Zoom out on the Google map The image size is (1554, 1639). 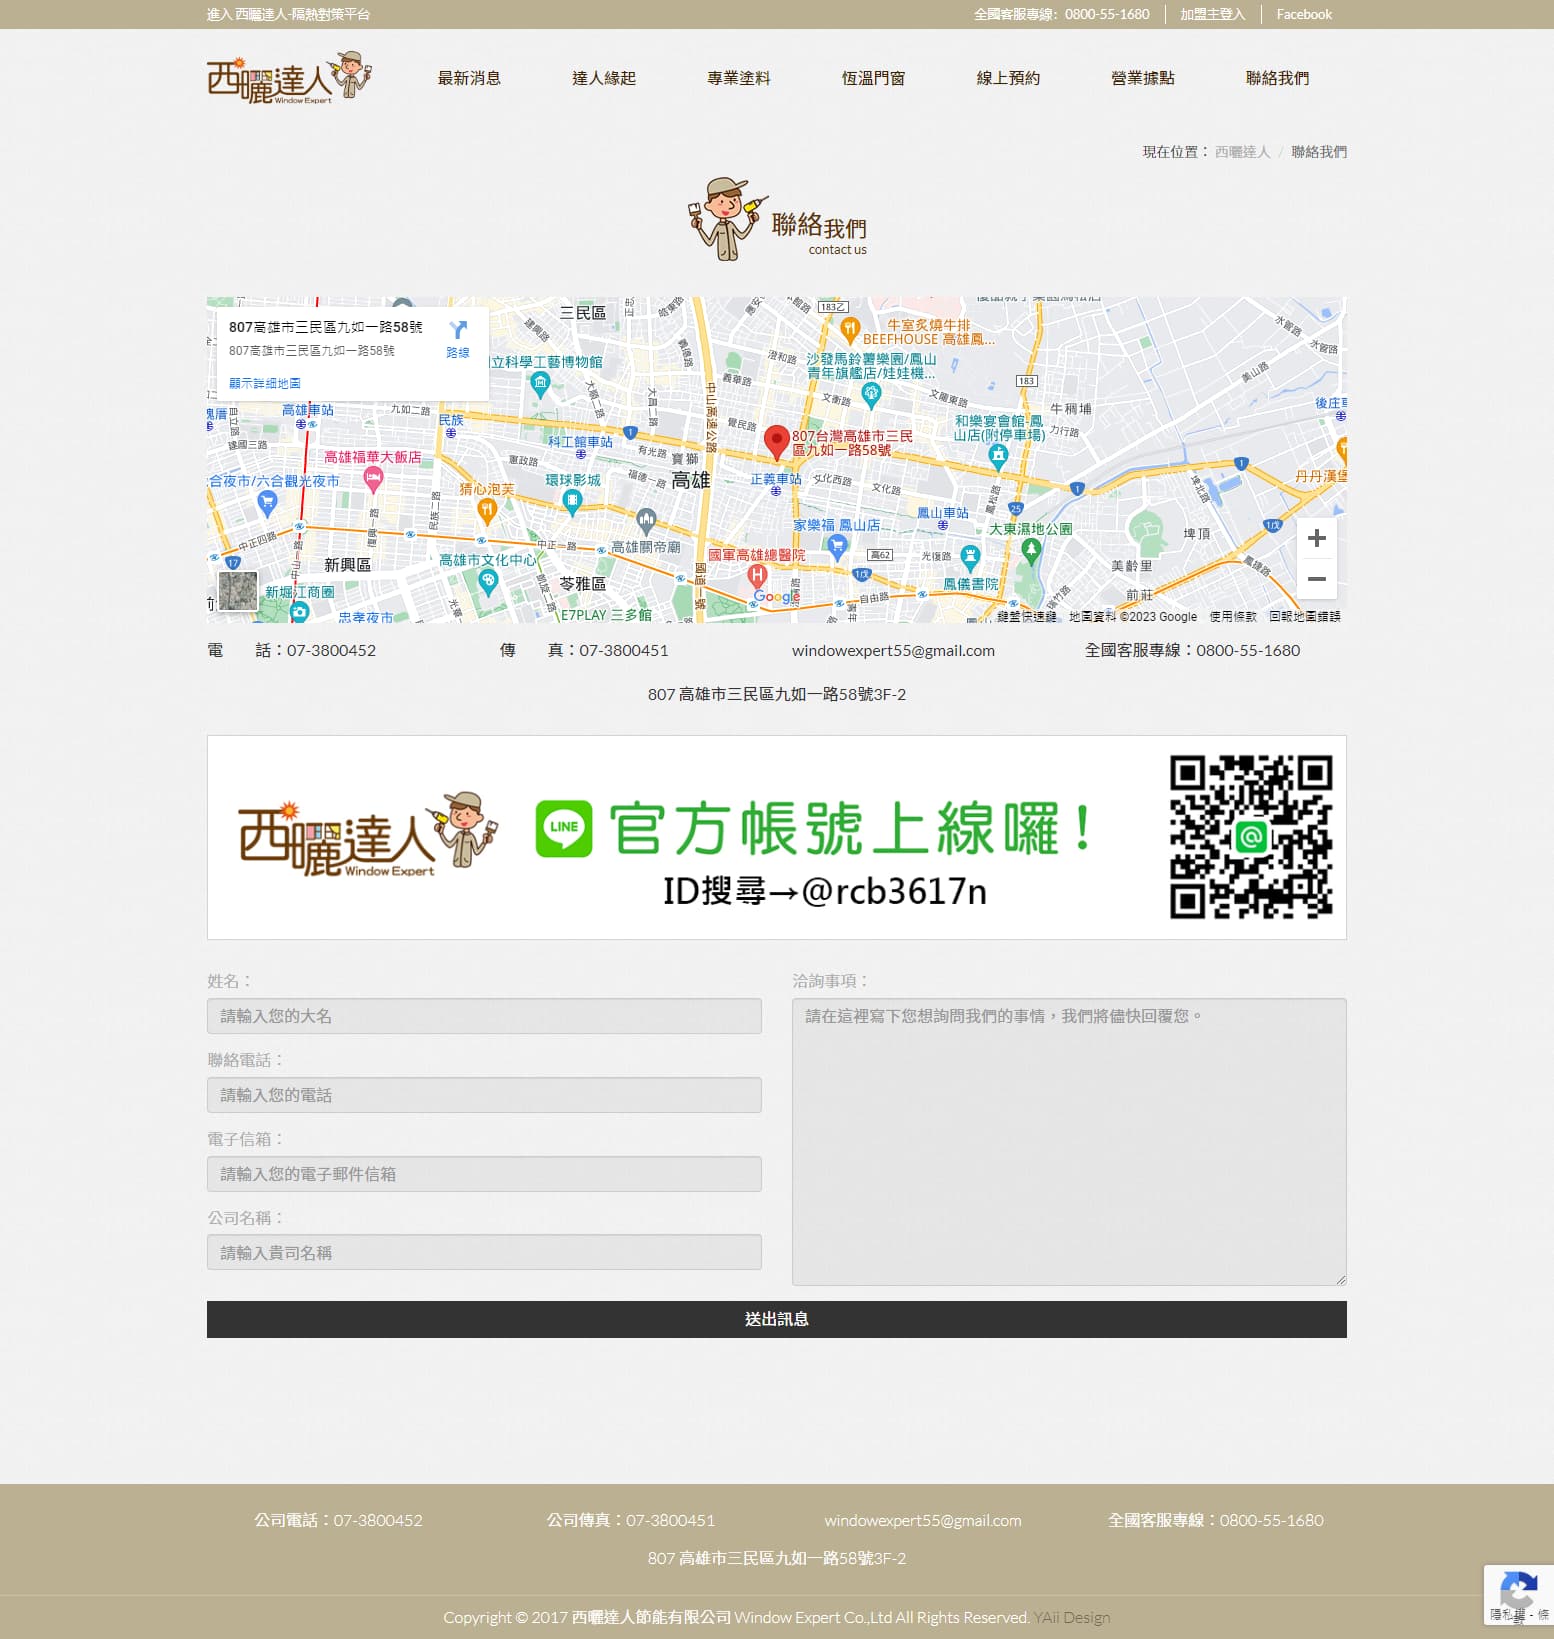1316,579
